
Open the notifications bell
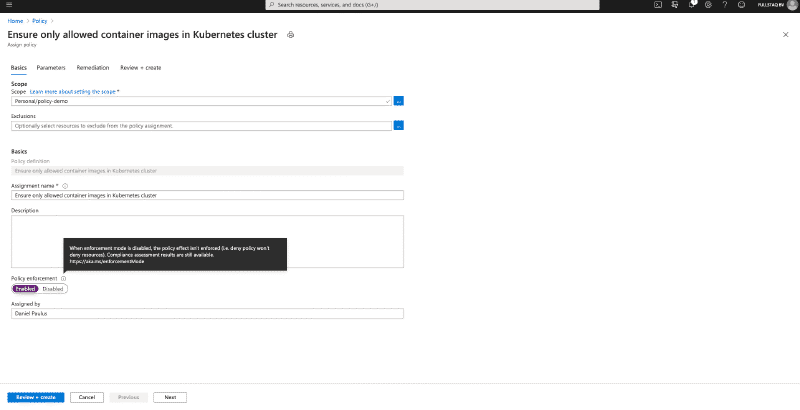(x=692, y=5)
